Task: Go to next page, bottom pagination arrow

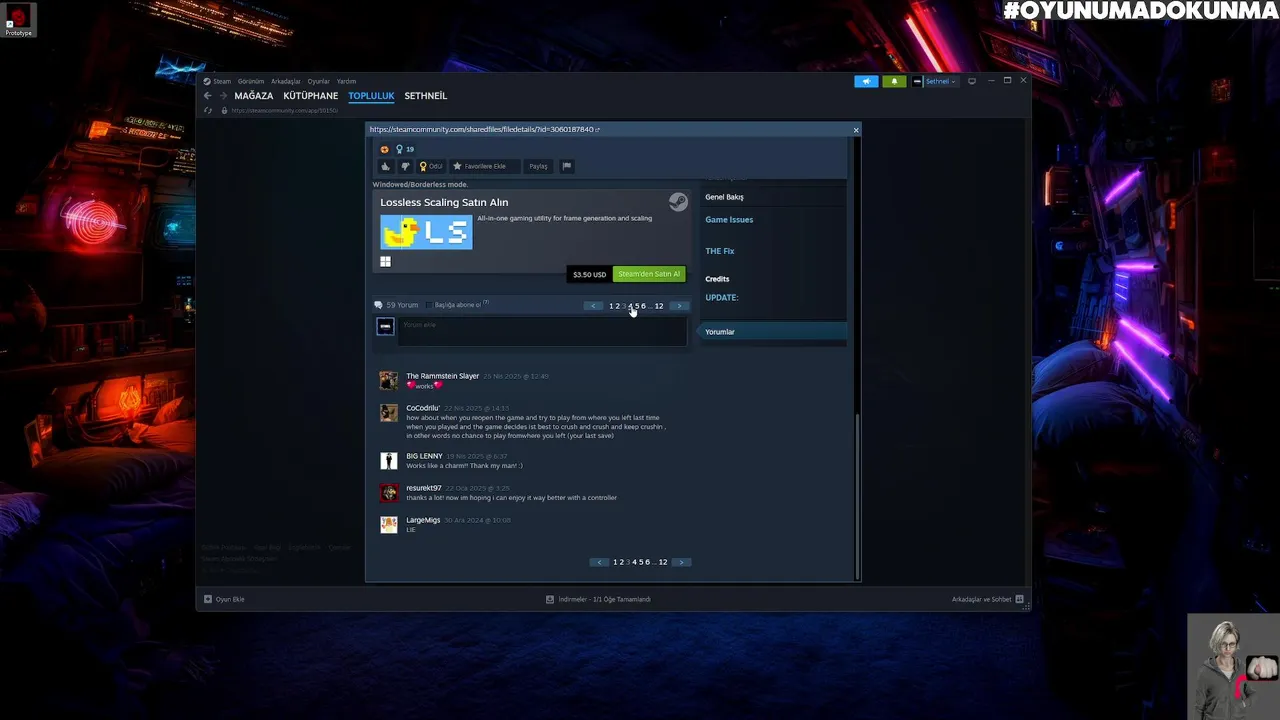Action: [682, 562]
